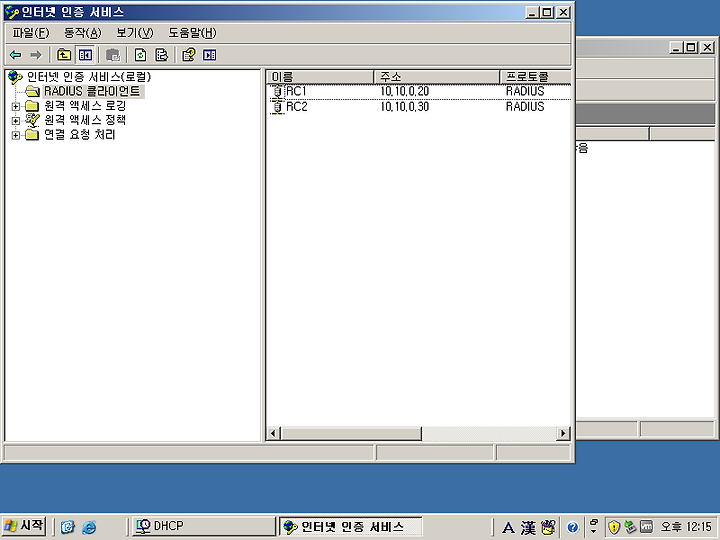This screenshot has height=540, width=720.
Task: Click the horizontal scrollbar thumb
Action: tap(351, 433)
